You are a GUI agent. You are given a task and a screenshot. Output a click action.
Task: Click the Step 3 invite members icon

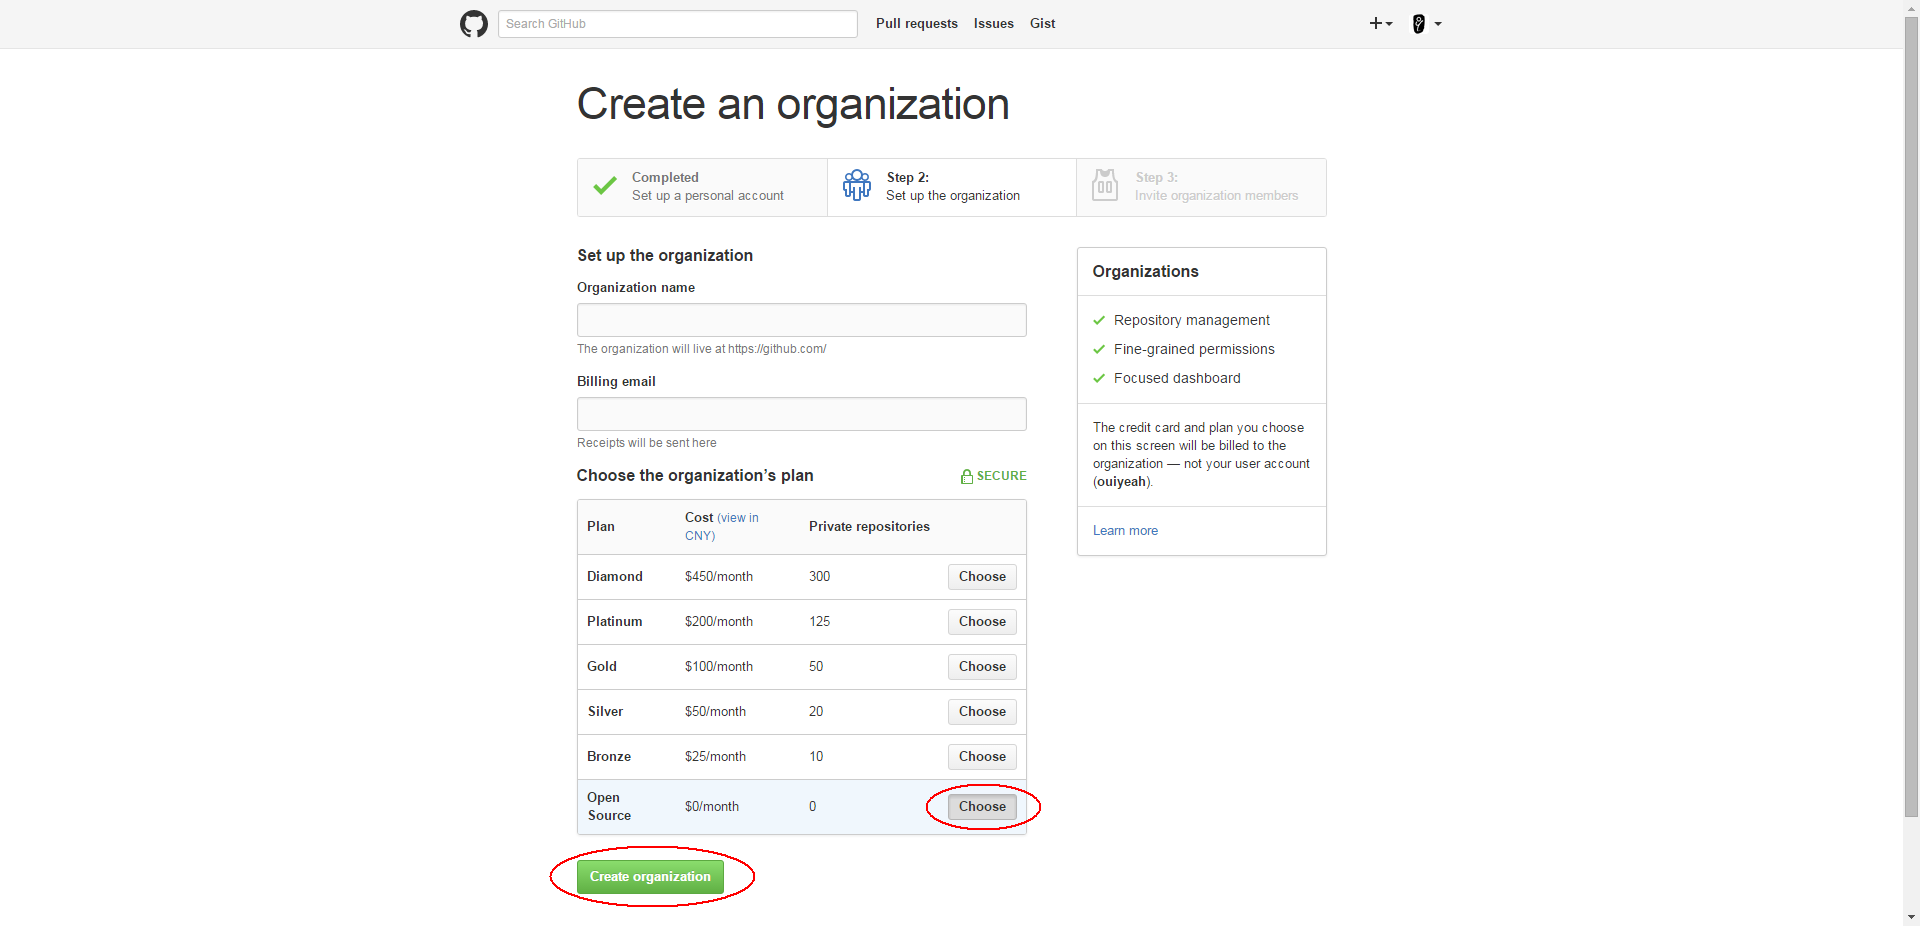(x=1105, y=185)
